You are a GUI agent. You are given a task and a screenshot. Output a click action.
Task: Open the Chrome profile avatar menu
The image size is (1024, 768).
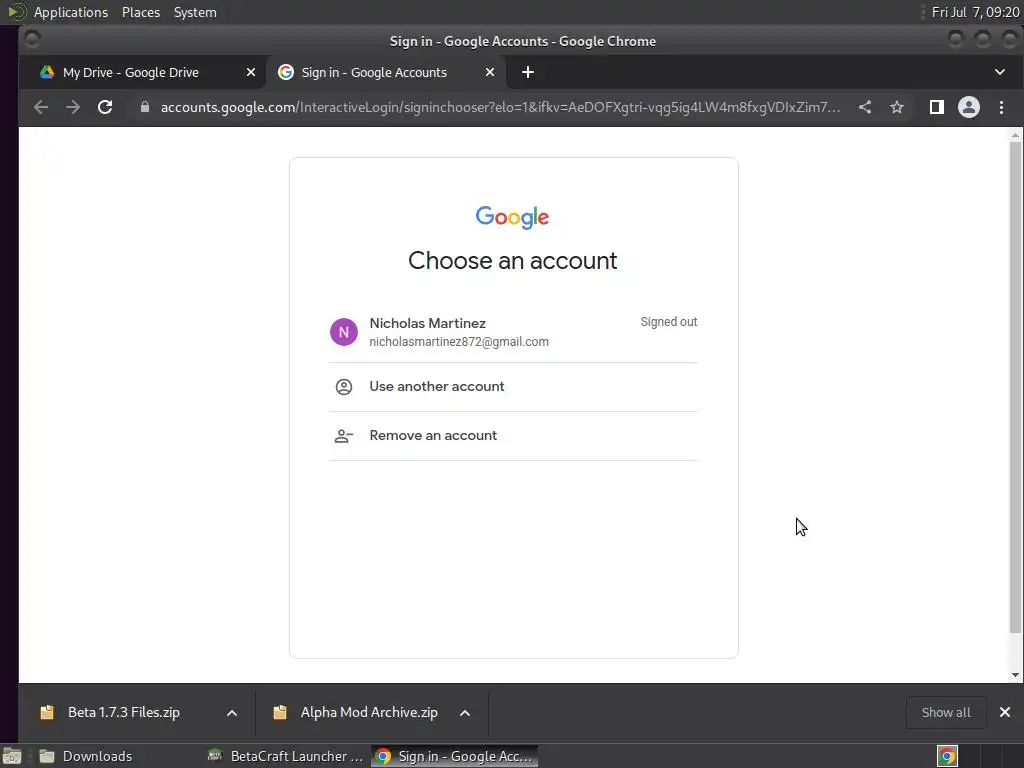(x=968, y=107)
